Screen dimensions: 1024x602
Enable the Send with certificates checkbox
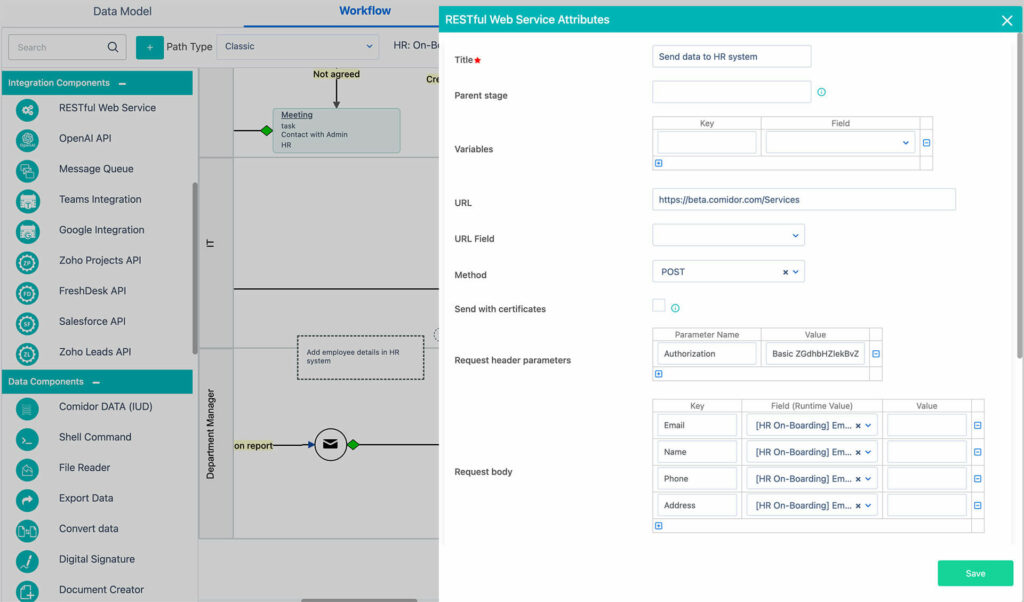[x=659, y=306]
